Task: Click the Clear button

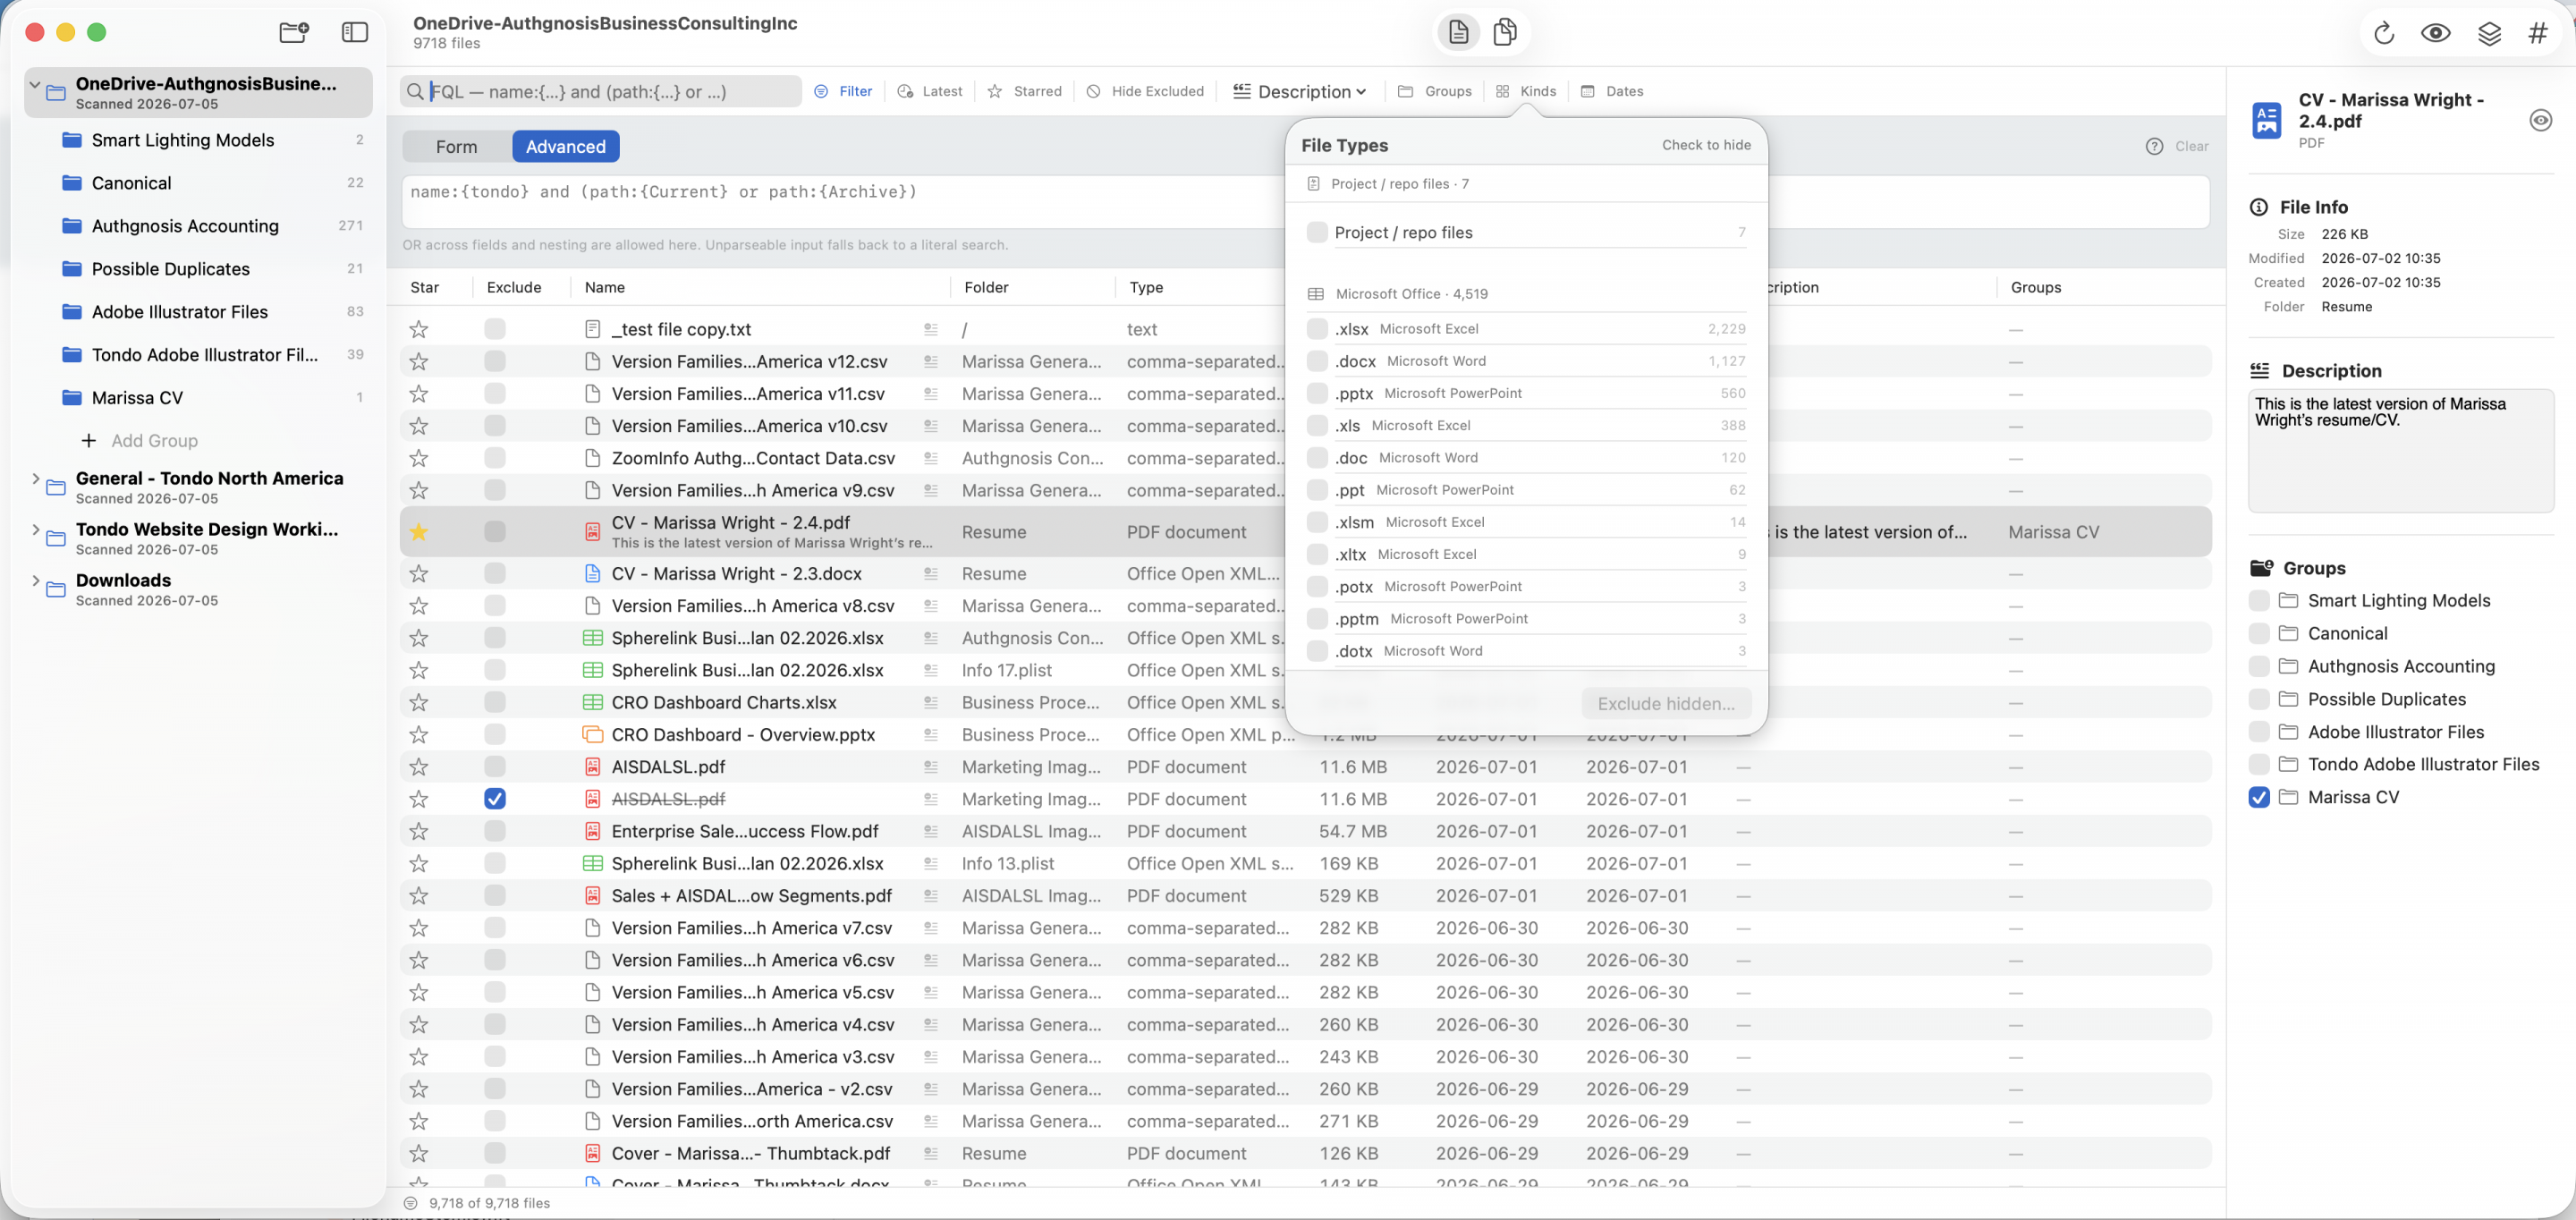Action: tap(2192, 146)
